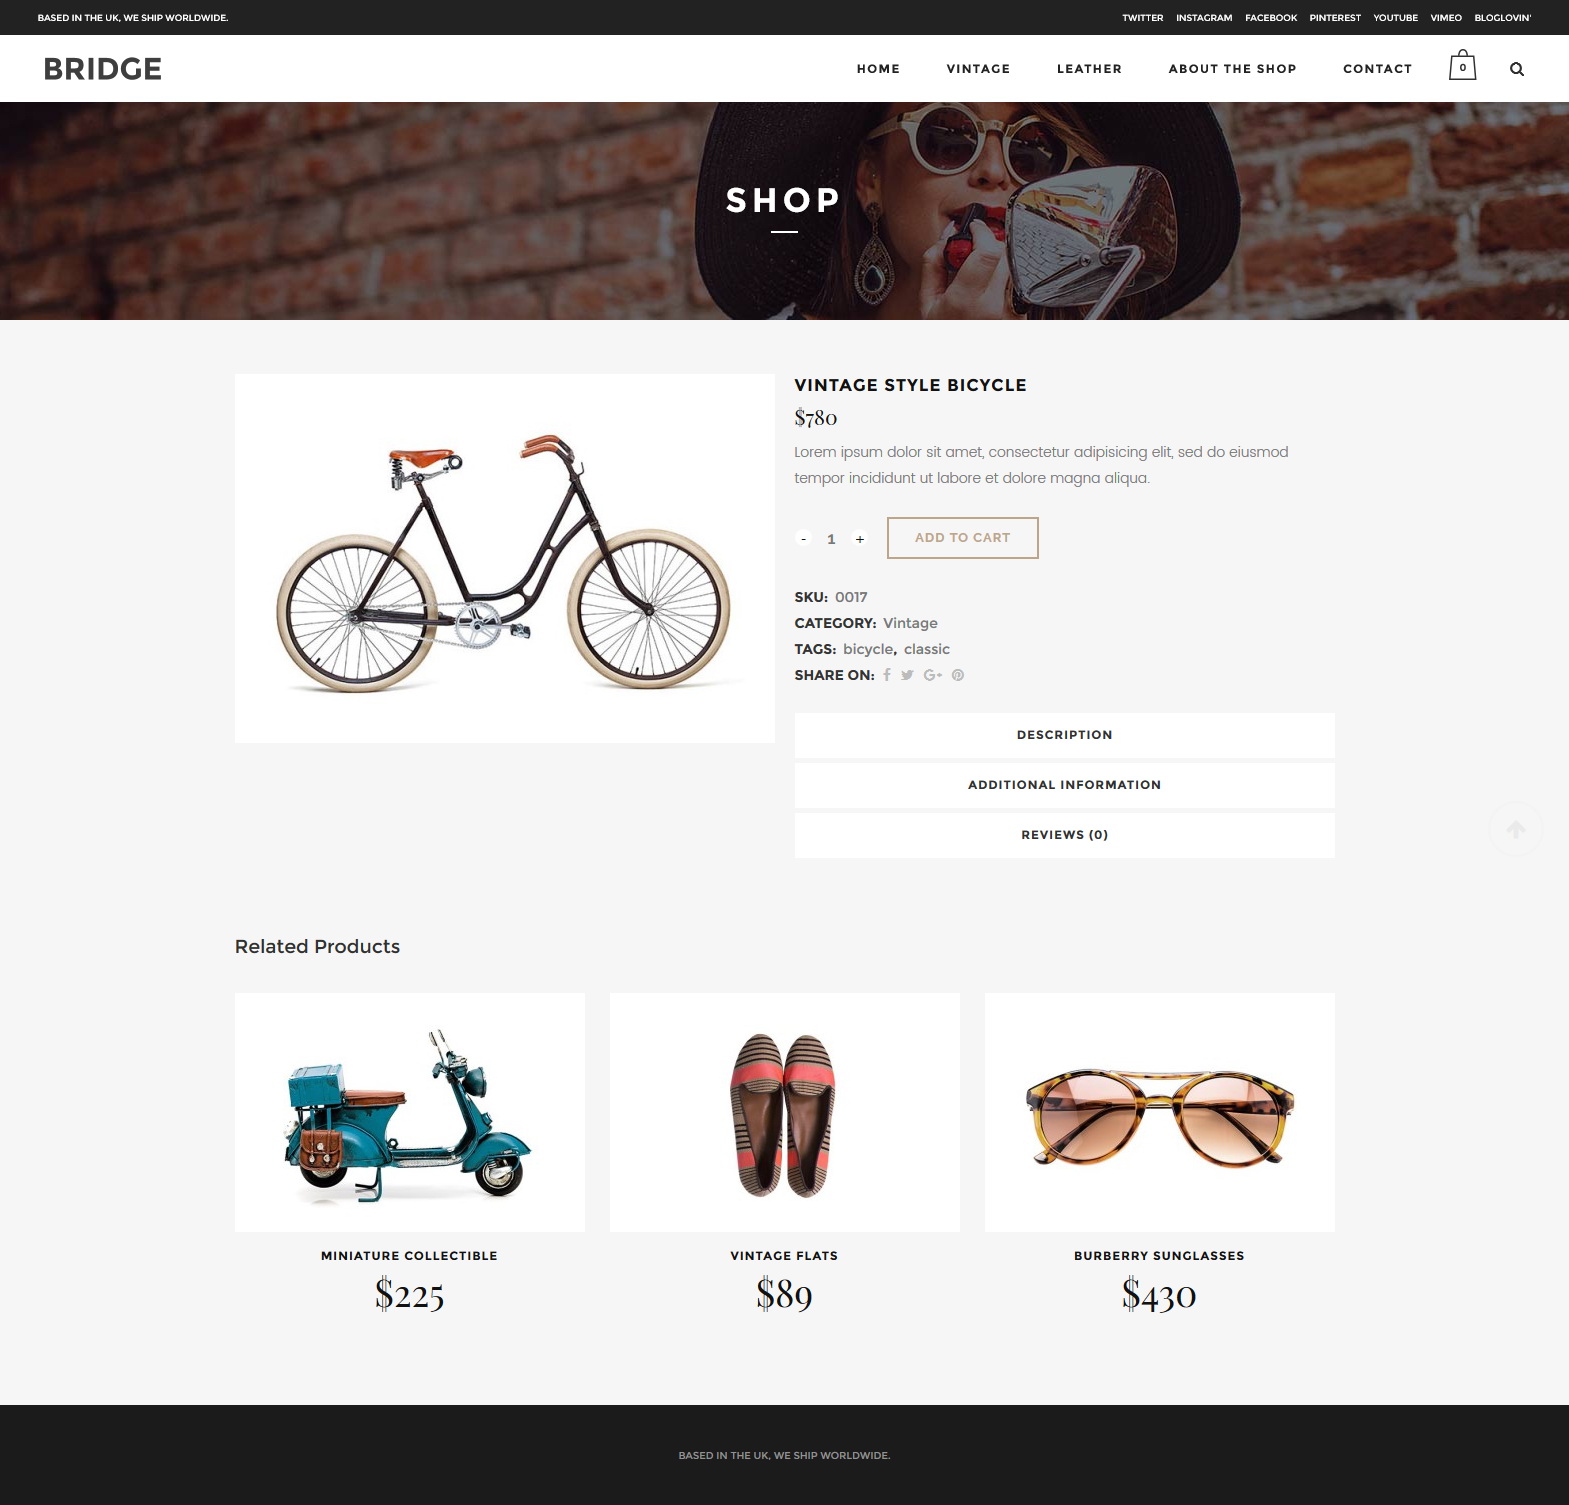Viewport: 1569px width, 1505px height.
Task: Click the search magnifier icon
Action: pos(1517,69)
